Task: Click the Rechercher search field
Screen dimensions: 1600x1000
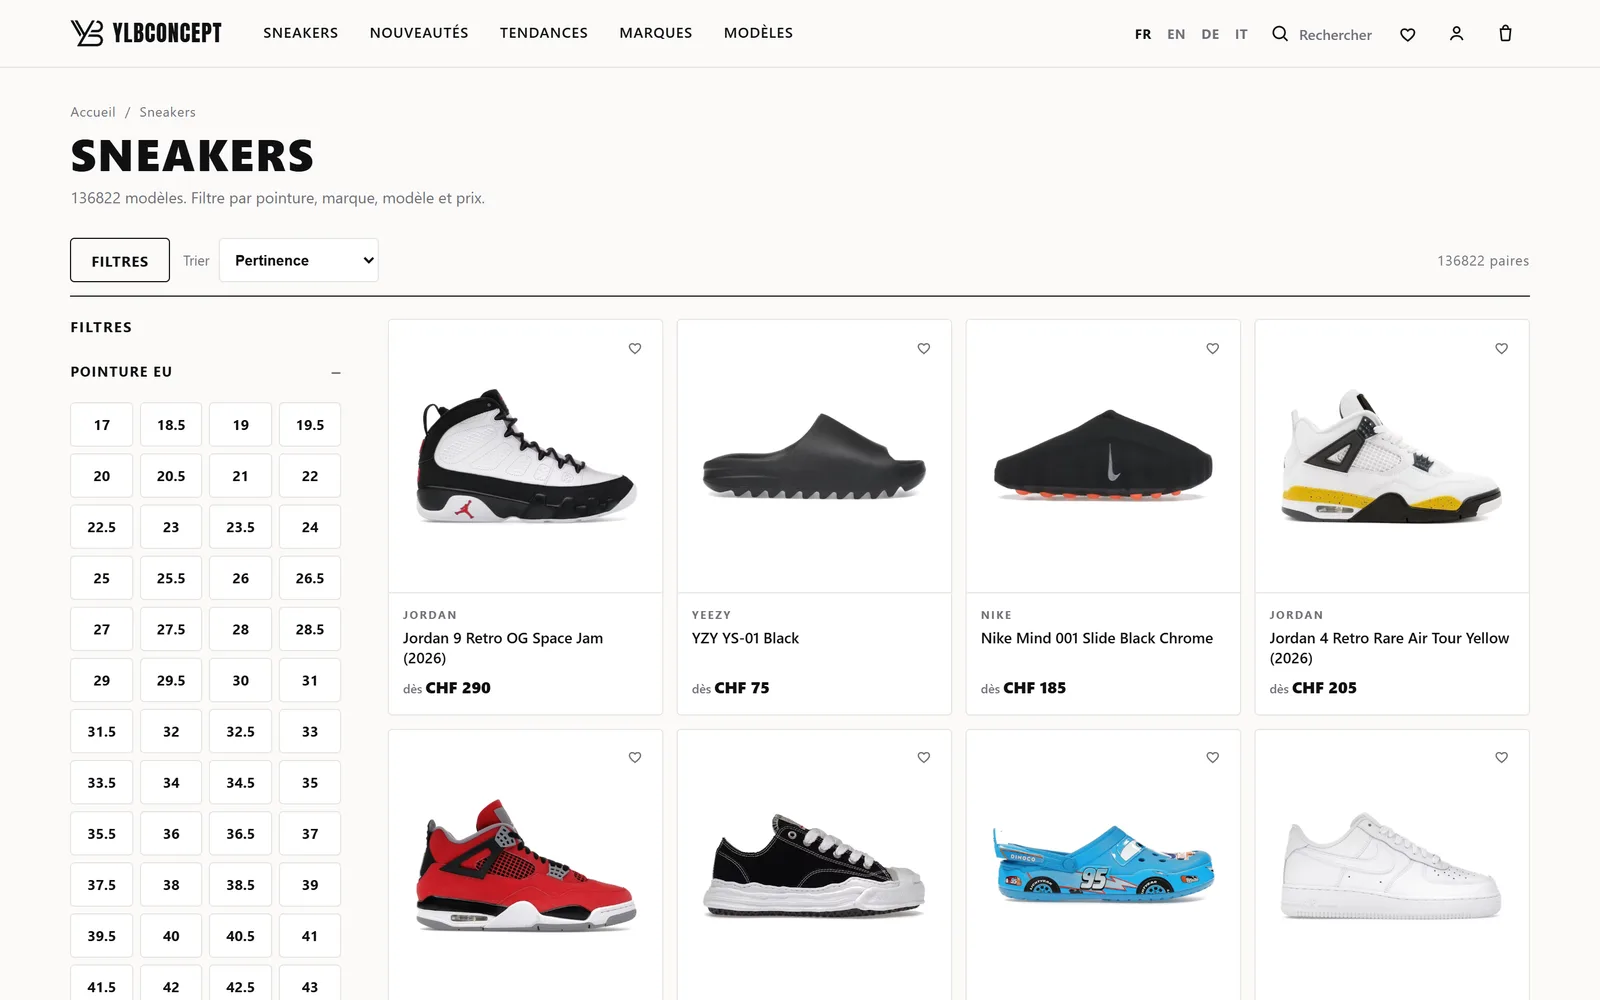Action: tap(1335, 35)
